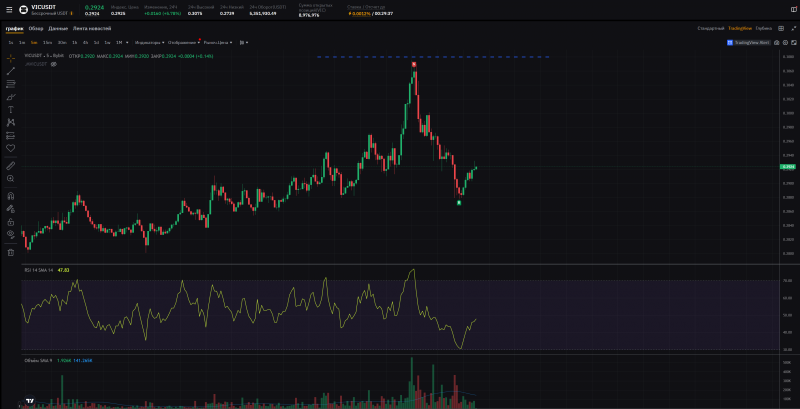Click the Объём SMA 9 indicator label
This screenshot has height=409, width=800.
(38, 361)
